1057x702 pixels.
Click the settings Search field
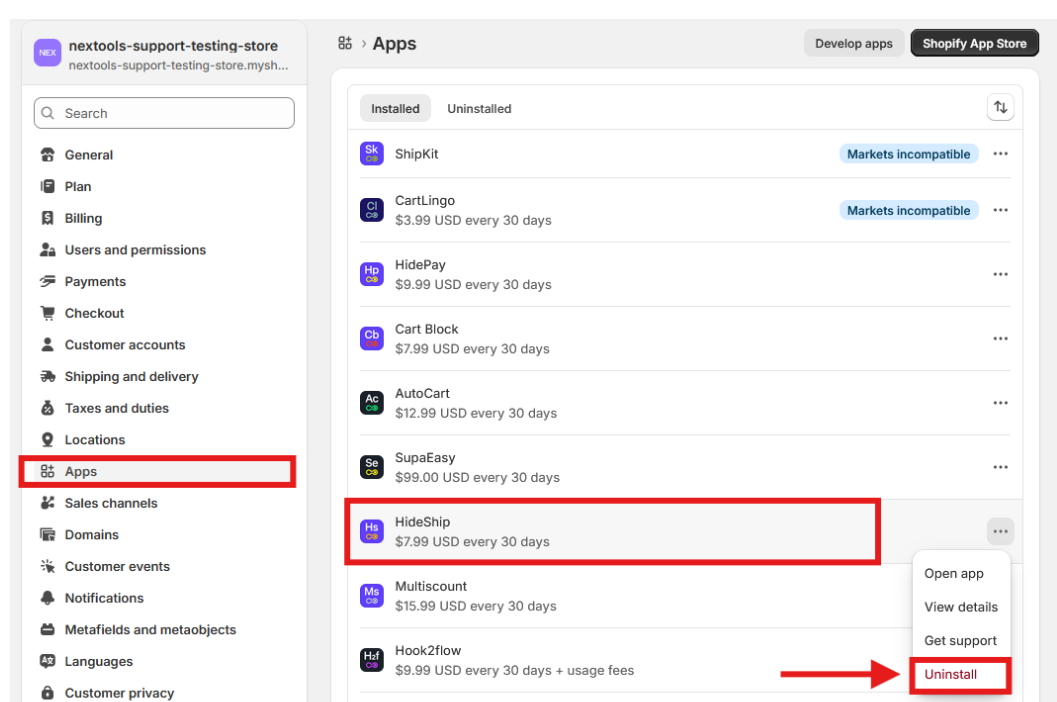point(164,113)
